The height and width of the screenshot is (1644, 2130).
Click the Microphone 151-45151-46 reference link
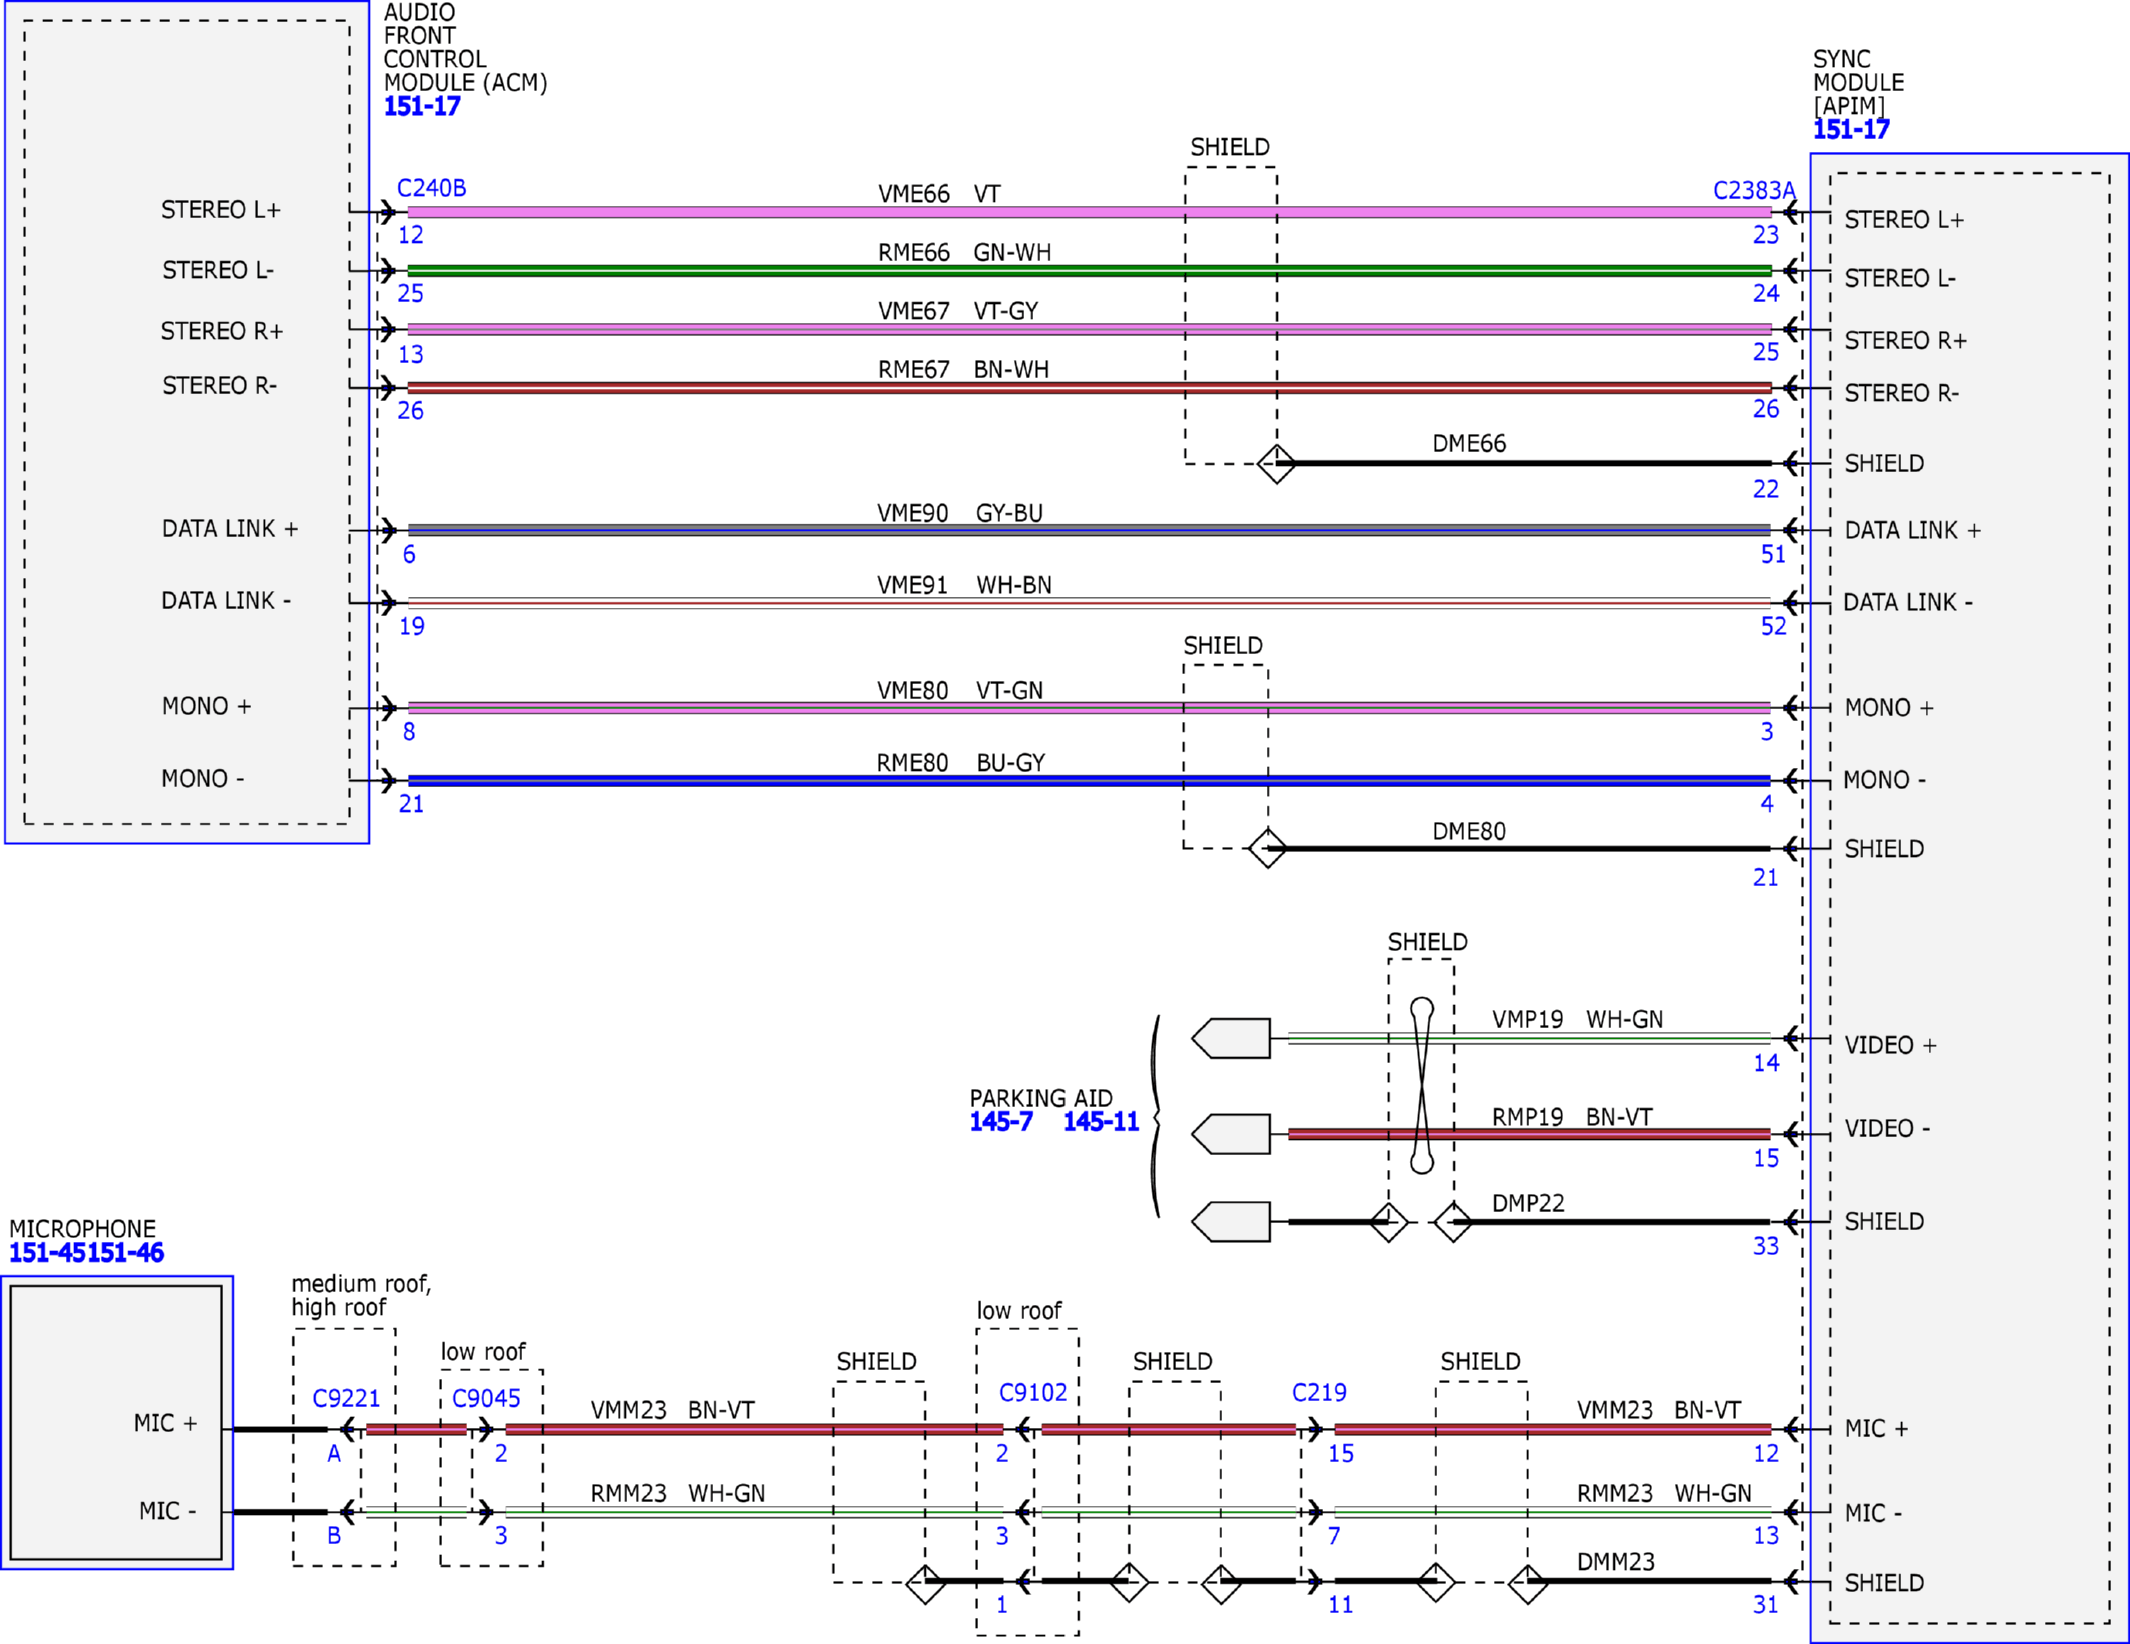pos(86,1252)
